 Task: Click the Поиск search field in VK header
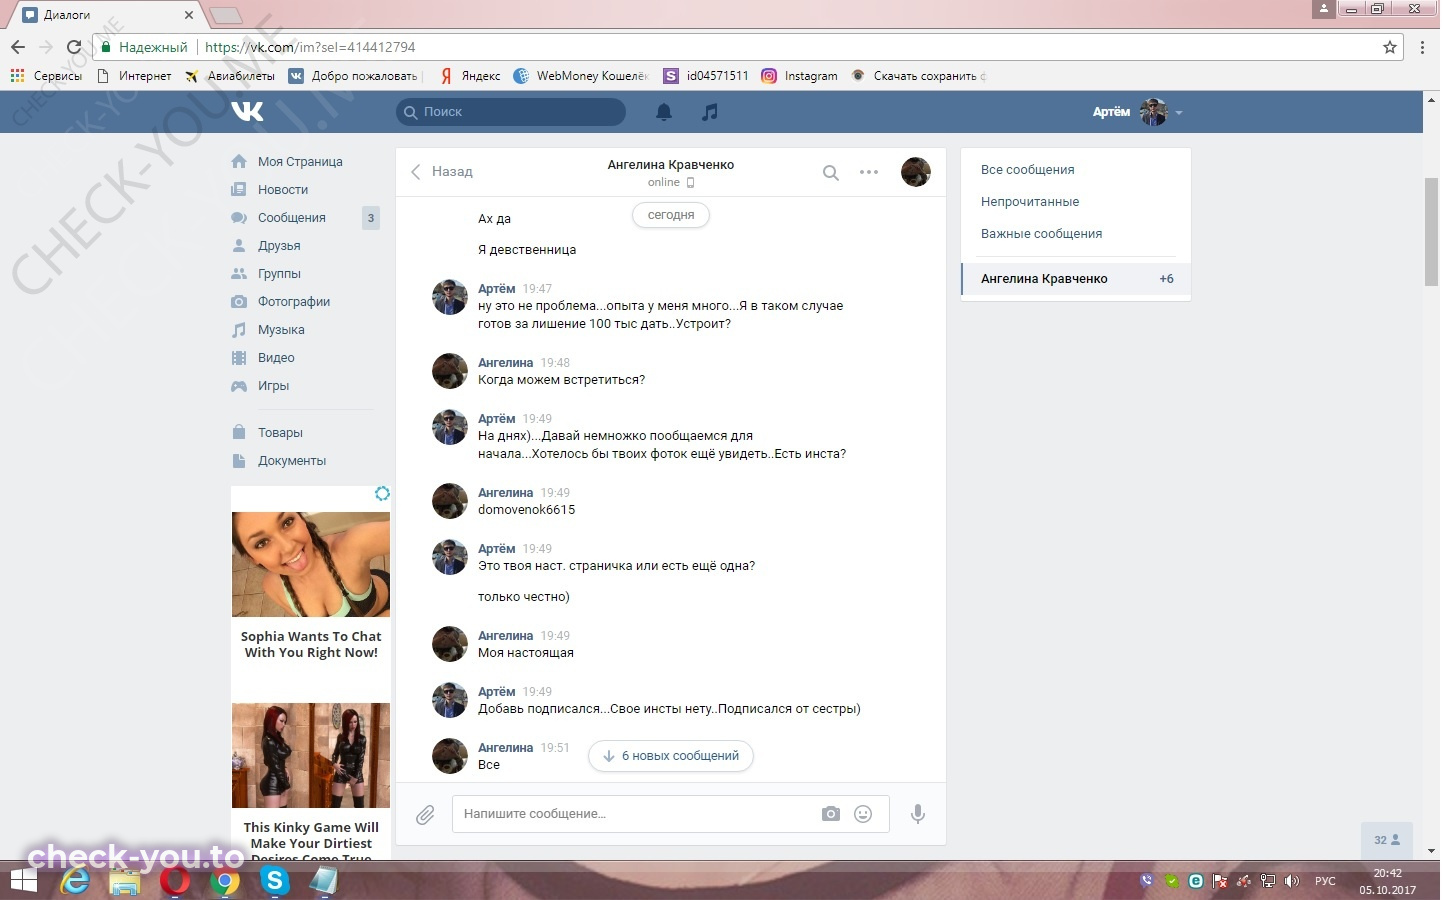coord(511,112)
